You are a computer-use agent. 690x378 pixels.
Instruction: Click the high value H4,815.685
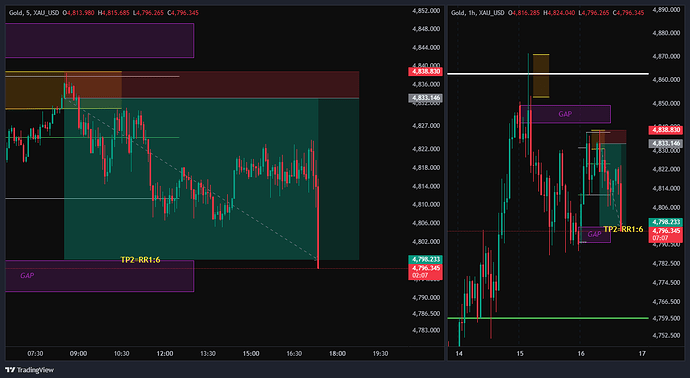coord(114,13)
